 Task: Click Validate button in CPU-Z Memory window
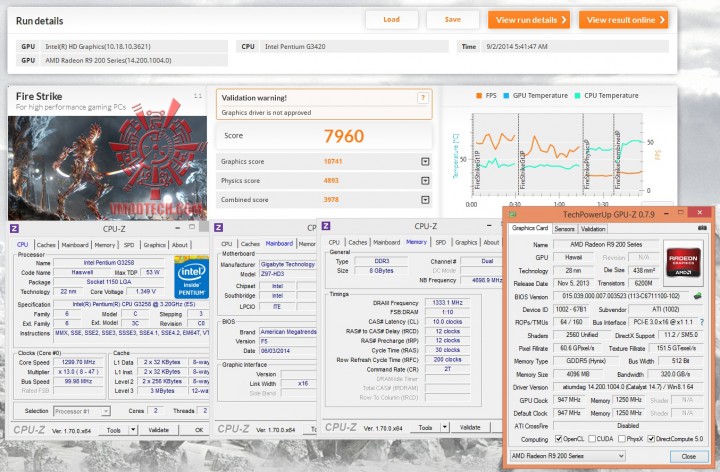(470, 427)
